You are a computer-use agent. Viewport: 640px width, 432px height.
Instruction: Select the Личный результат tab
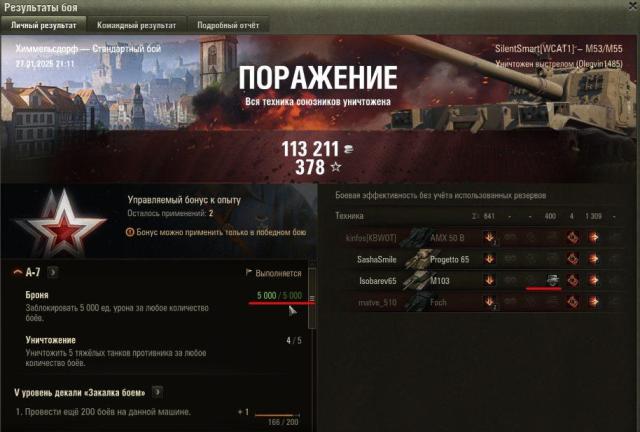43,25
